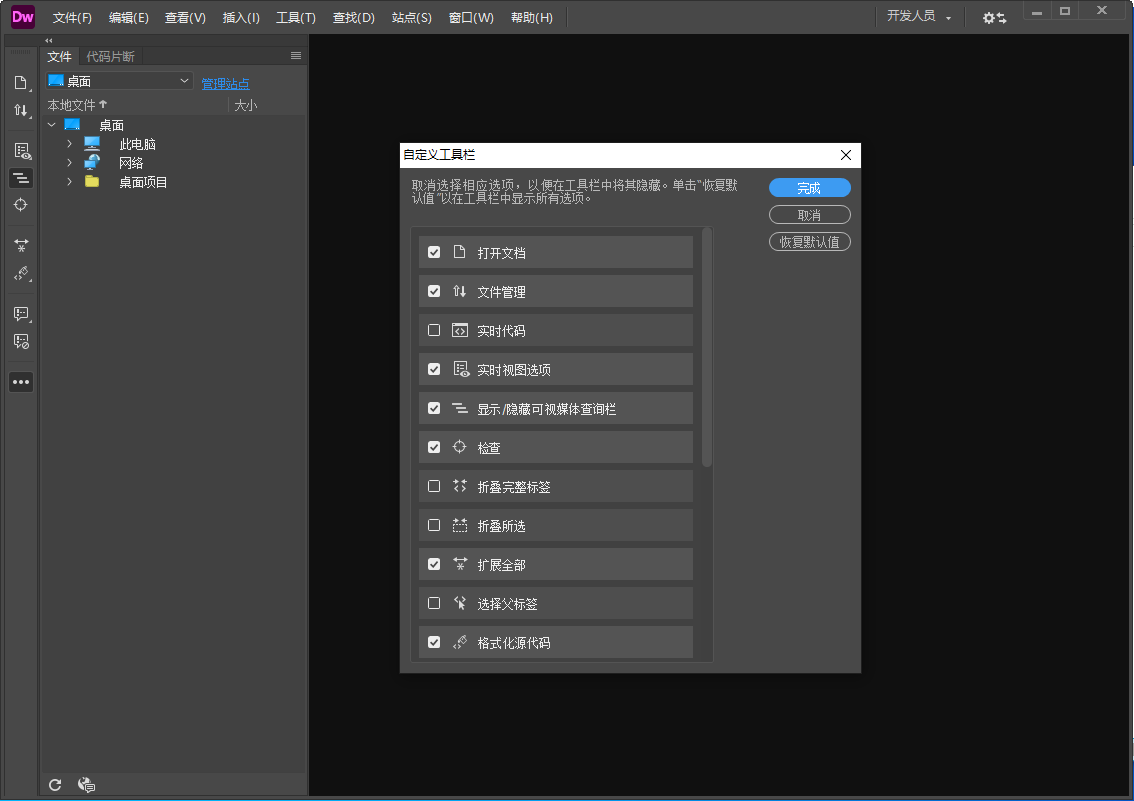
Task: Open the 插入(I) menu
Action: pyautogui.click(x=241, y=17)
